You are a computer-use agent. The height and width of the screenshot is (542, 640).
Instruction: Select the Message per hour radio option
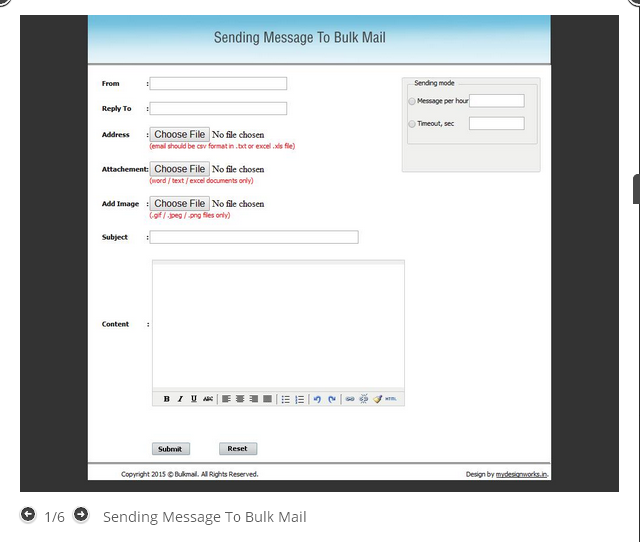point(412,101)
